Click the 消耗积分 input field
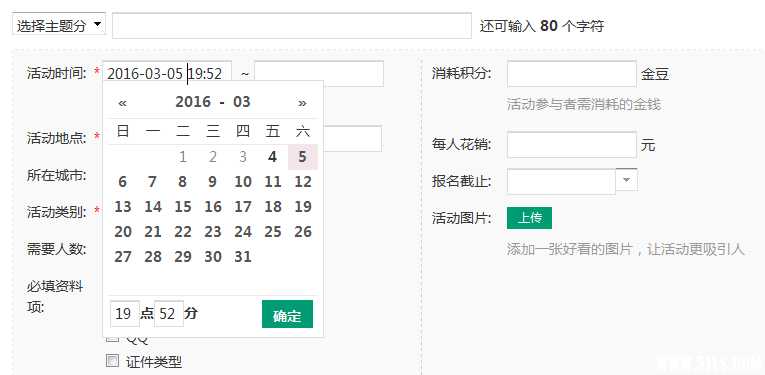The image size is (765, 375). pyautogui.click(x=572, y=74)
